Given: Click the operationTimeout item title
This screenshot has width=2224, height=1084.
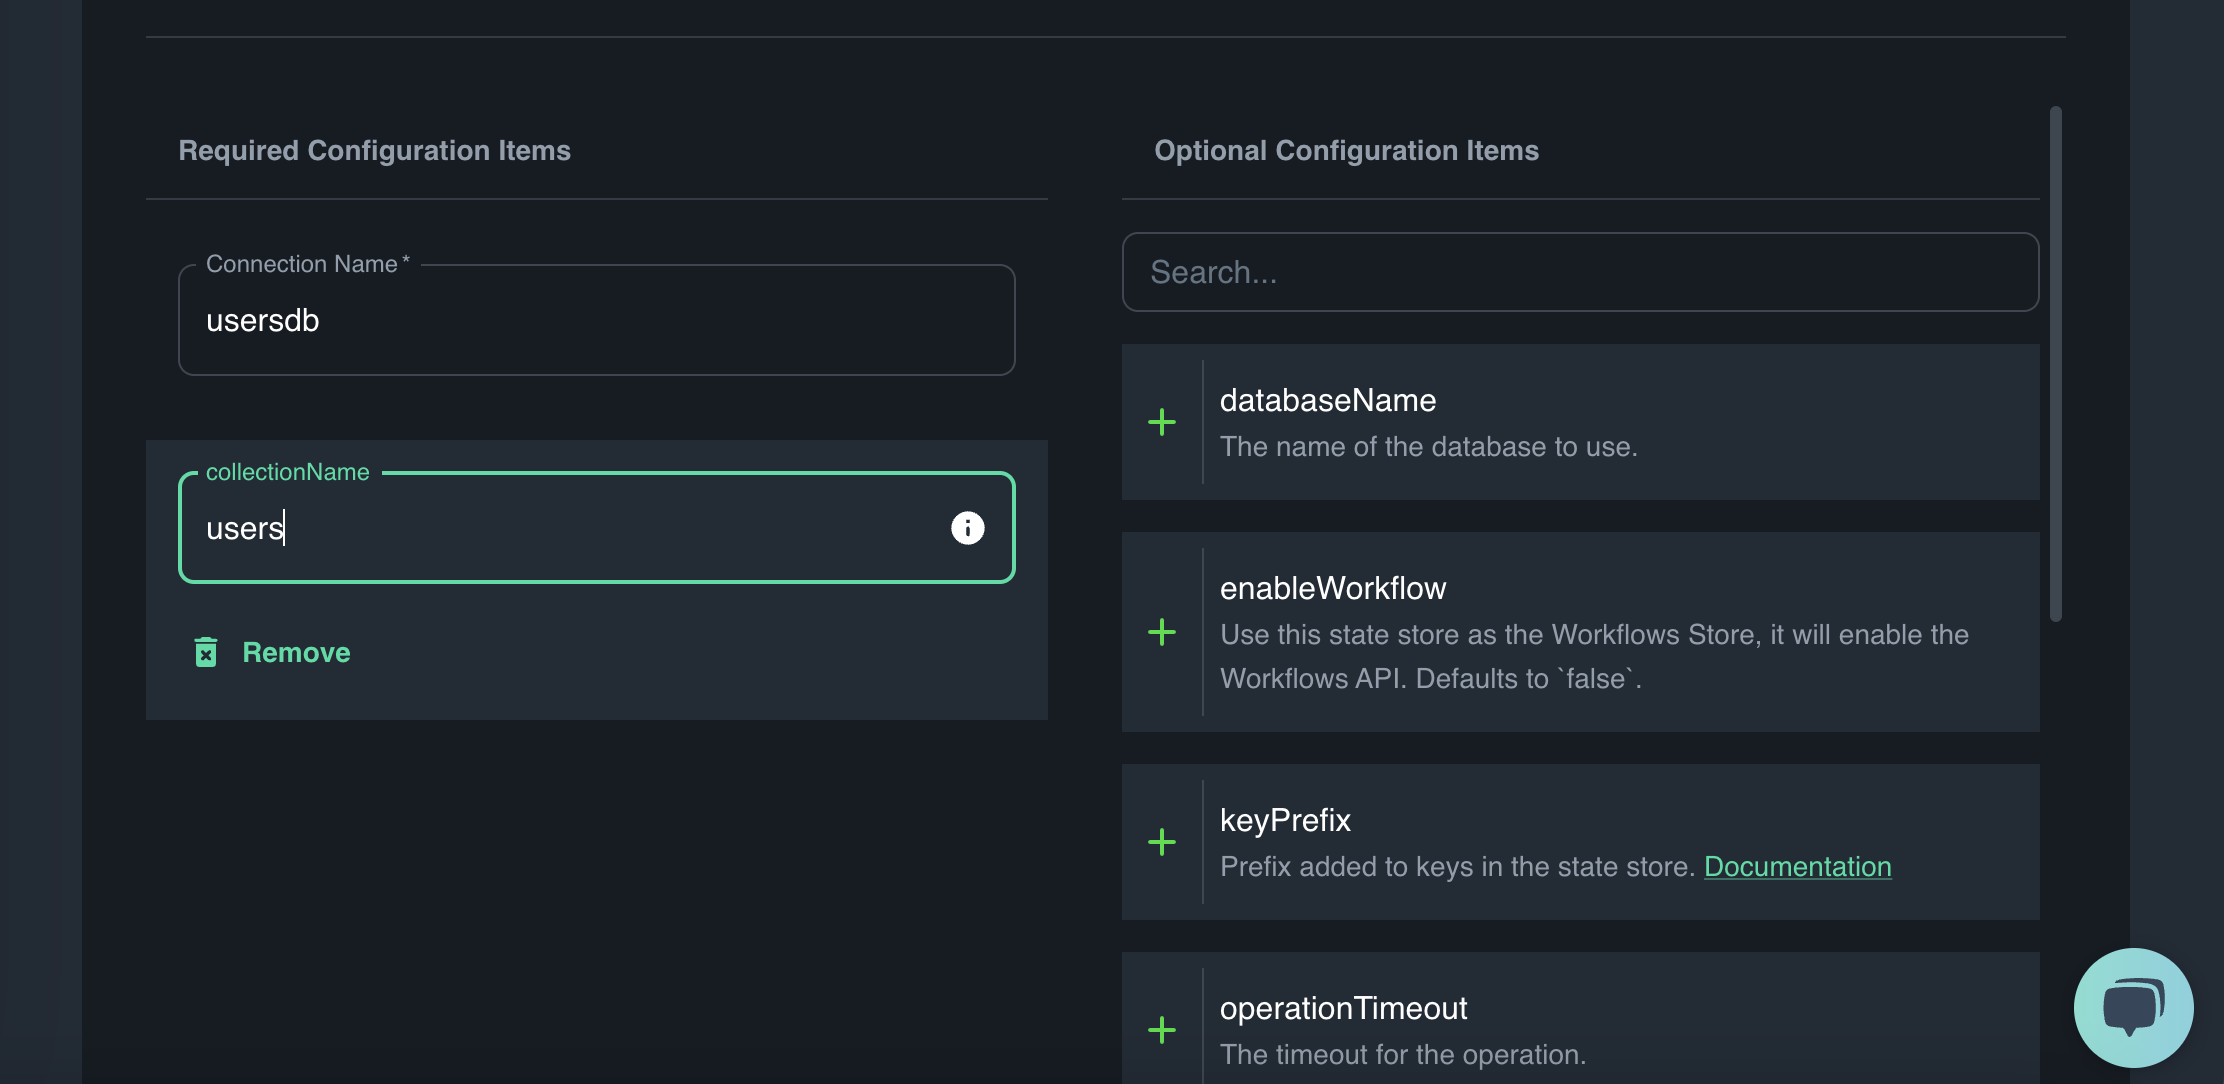Looking at the screenshot, I should [x=1343, y=1008].
